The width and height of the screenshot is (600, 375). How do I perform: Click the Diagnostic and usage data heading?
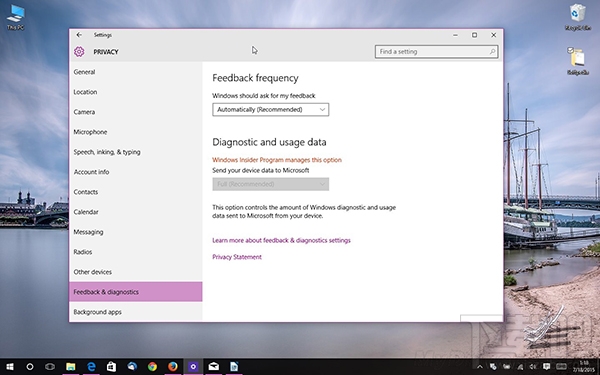click(269, 142)
